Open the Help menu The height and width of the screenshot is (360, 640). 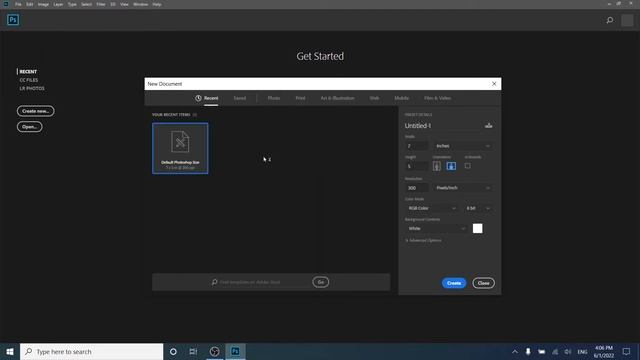pyautogui.click(x=157, y=4)
